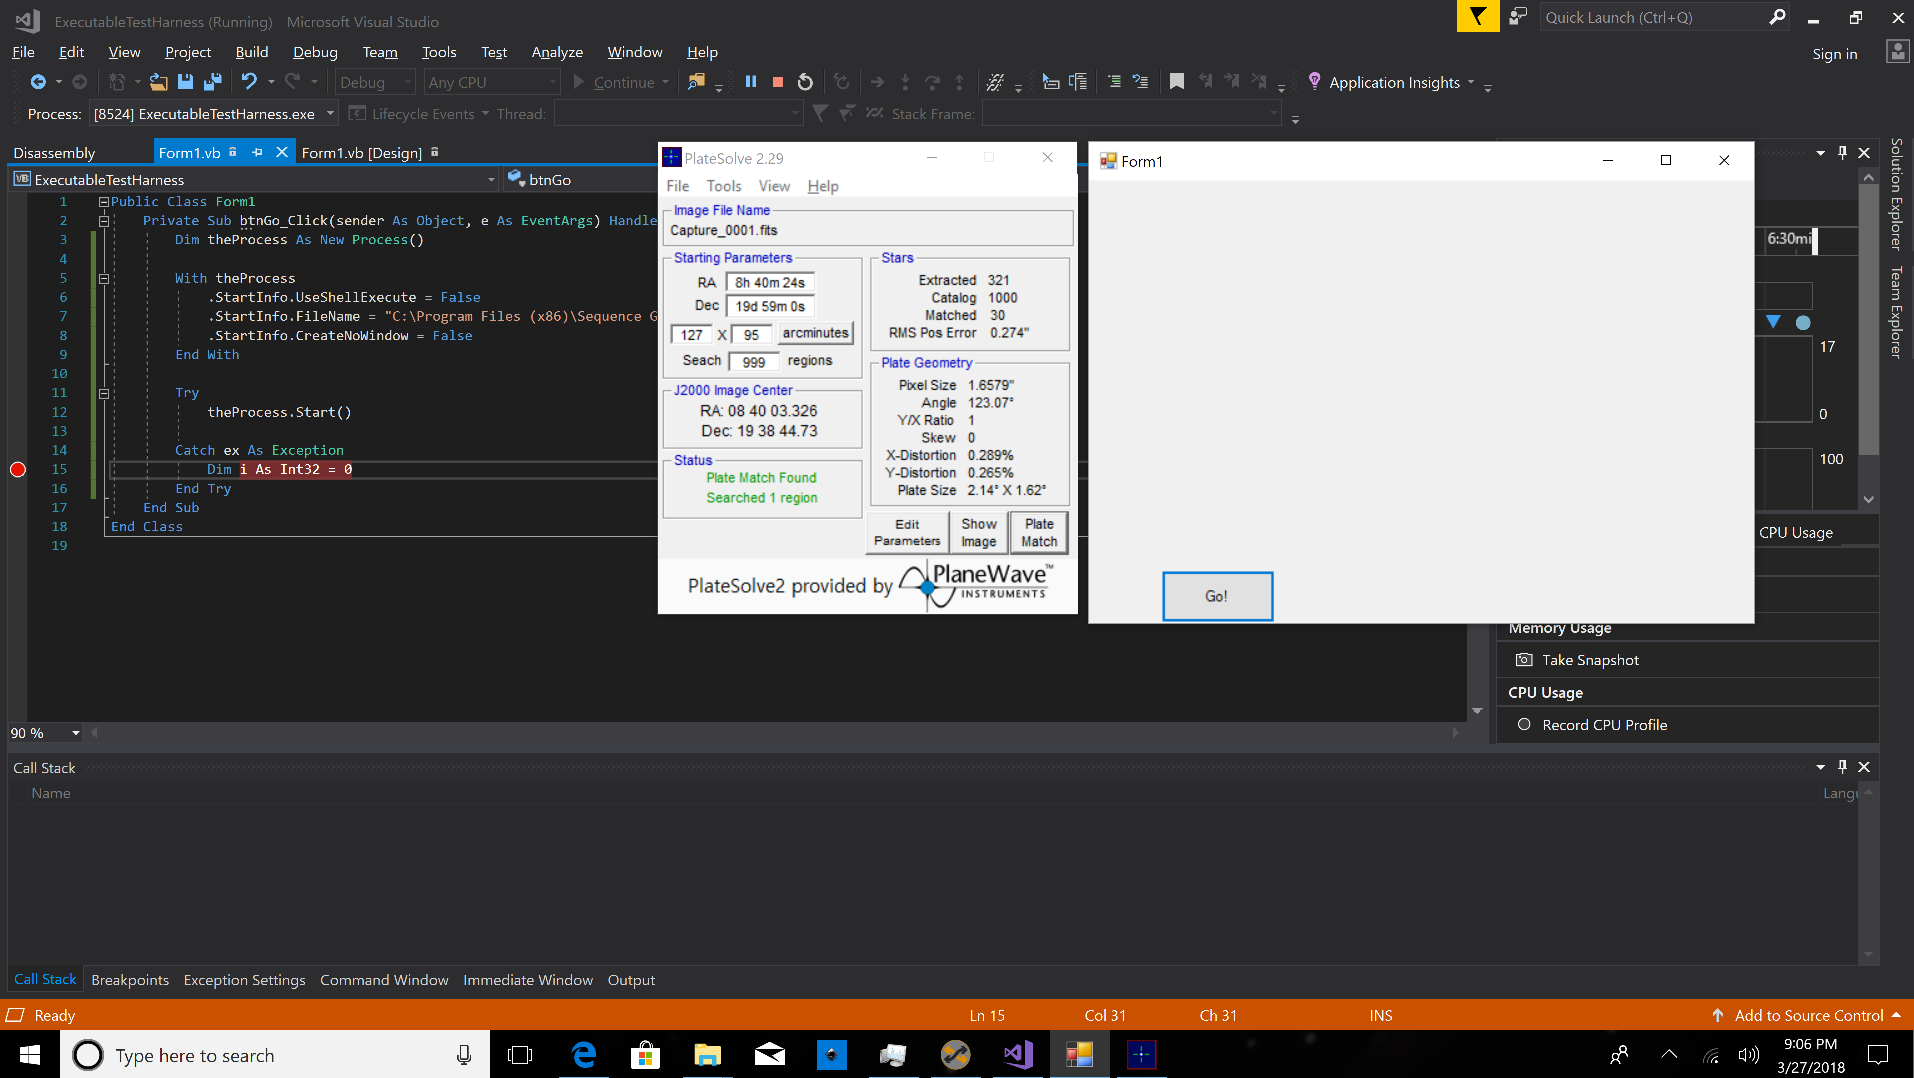Switch to the Immediate Window tab
This screenshot has height=1078, width=1914.
coord(528,980)
